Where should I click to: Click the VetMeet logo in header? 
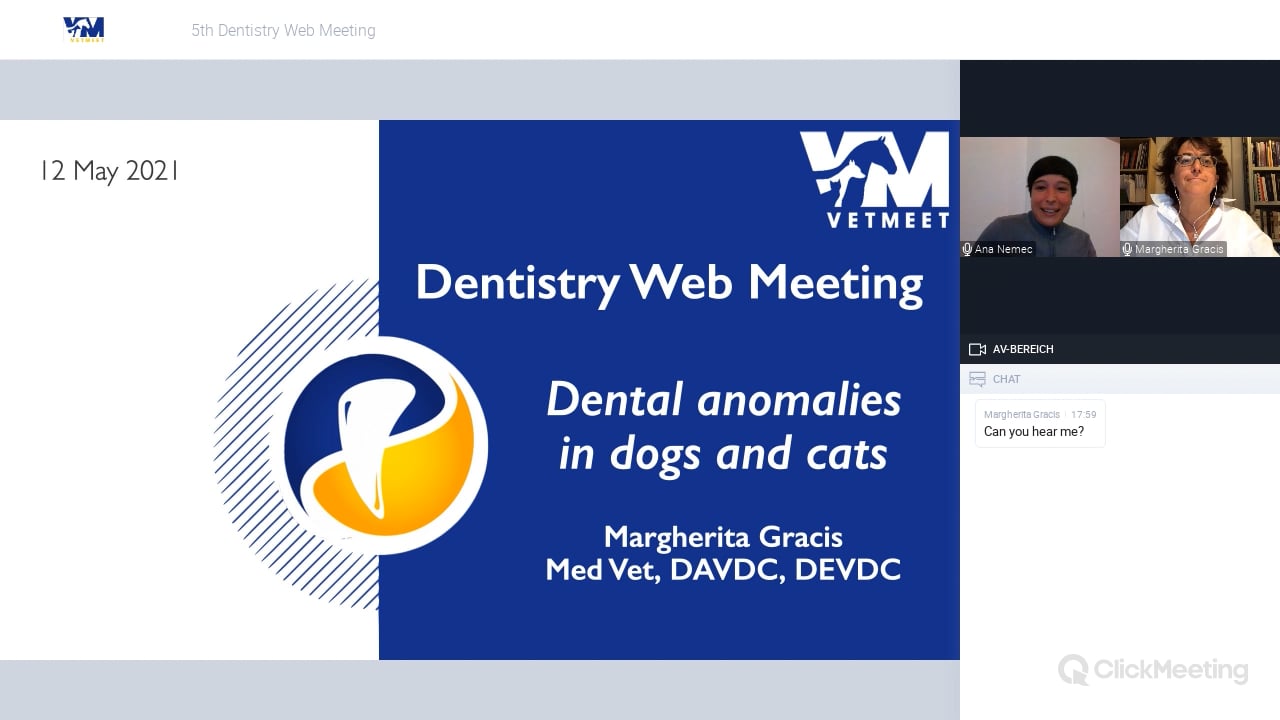(83, 30)
